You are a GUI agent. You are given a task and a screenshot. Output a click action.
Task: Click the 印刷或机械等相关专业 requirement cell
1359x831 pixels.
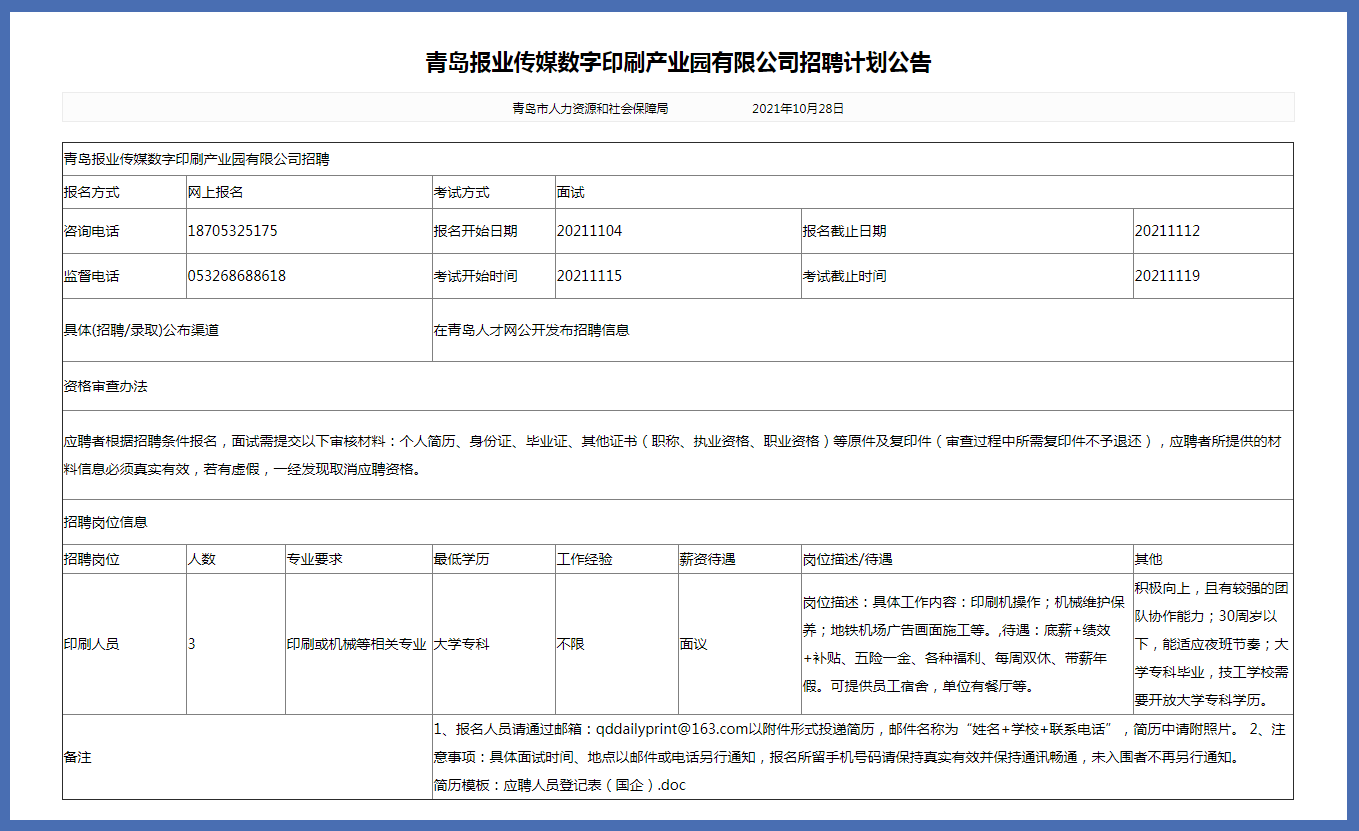pos(357,644)
